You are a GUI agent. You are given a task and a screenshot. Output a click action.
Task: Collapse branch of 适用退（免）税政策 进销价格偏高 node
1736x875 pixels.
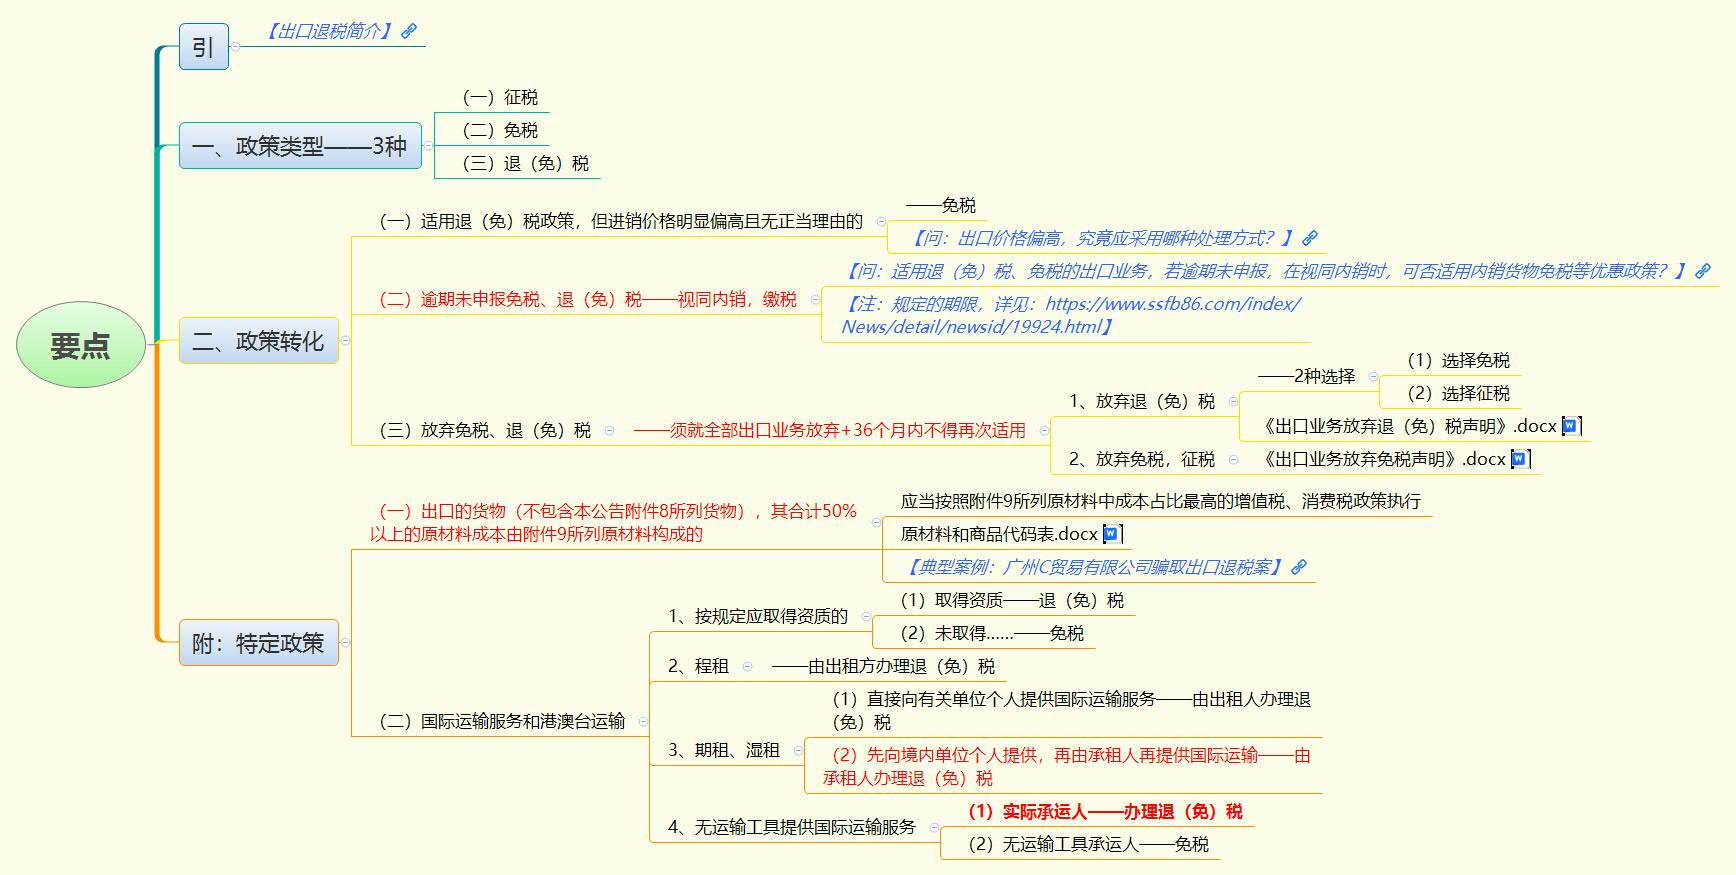(881, 221)
